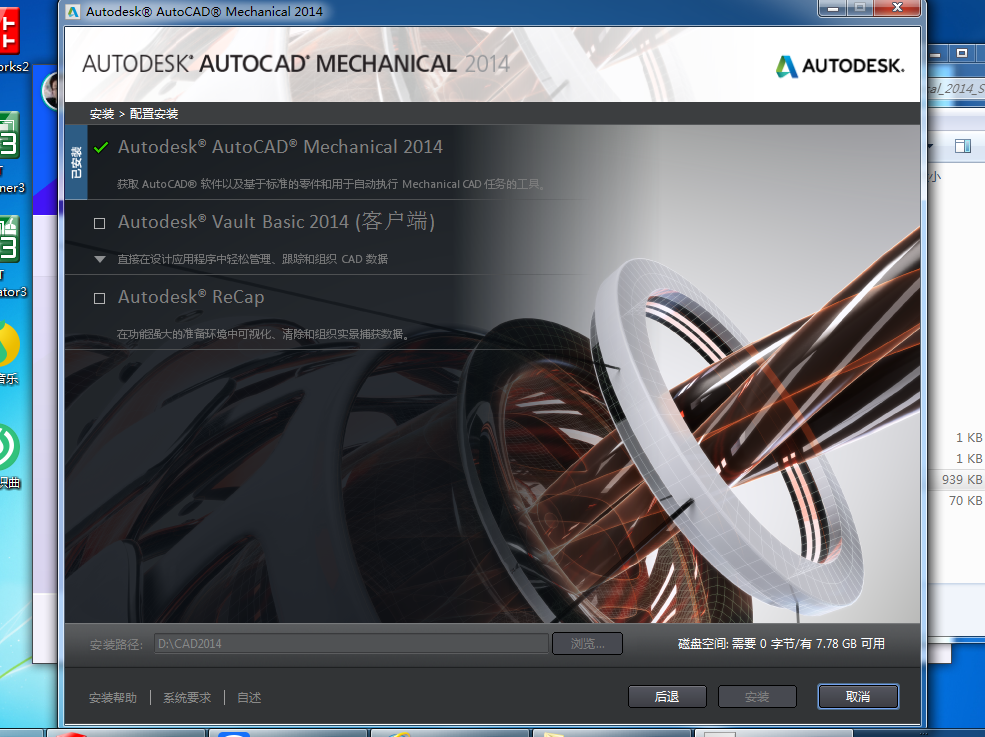Click the Autodesk logo in the header
This screenshot has width=985, height=737.
840,66
